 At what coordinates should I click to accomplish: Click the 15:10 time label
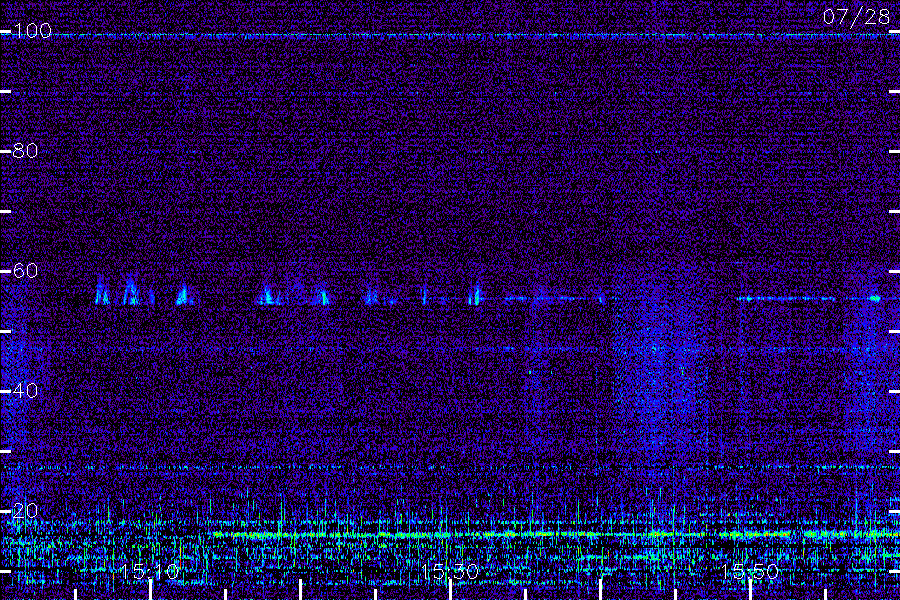pyautogui.click(x=150, y=571)
